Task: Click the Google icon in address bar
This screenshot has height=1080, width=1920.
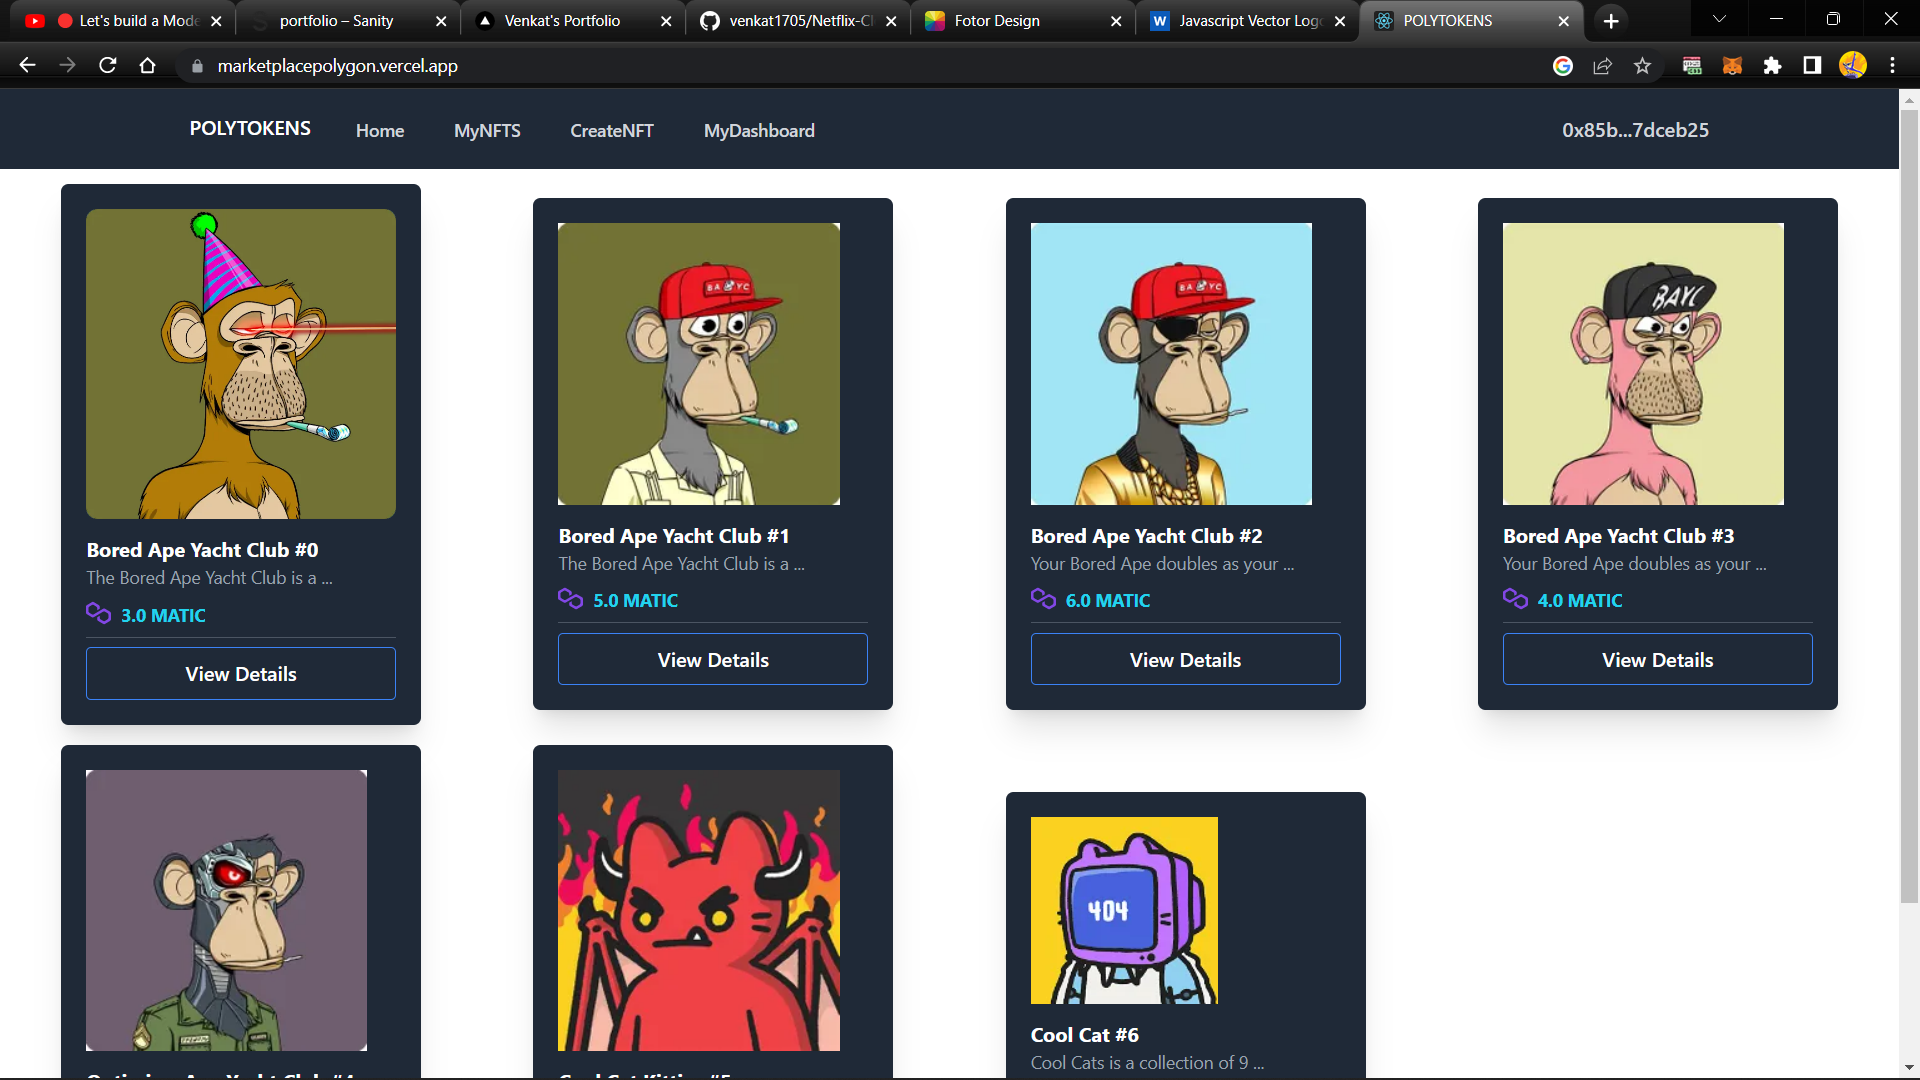Action: point(1563,66)
